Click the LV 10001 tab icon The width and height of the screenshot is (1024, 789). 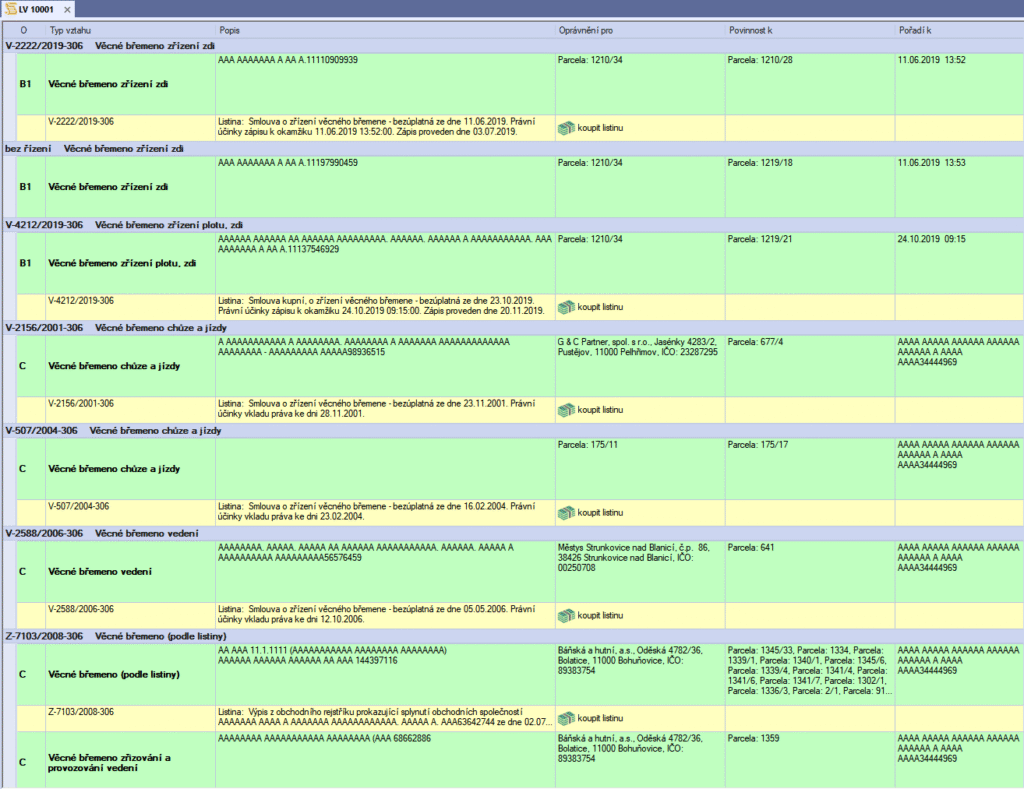coord(11,9)
